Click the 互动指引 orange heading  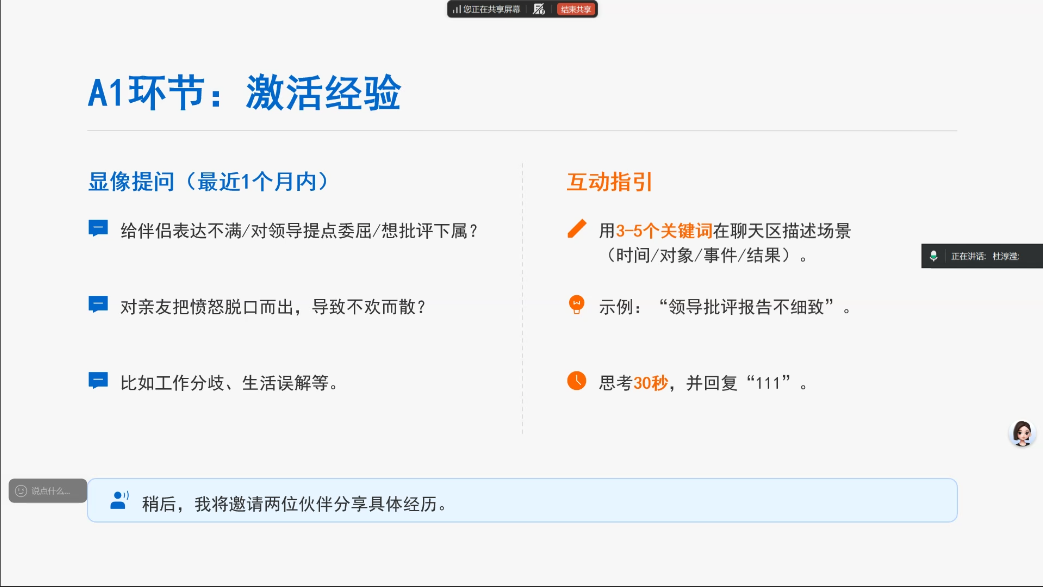[610, 182]
